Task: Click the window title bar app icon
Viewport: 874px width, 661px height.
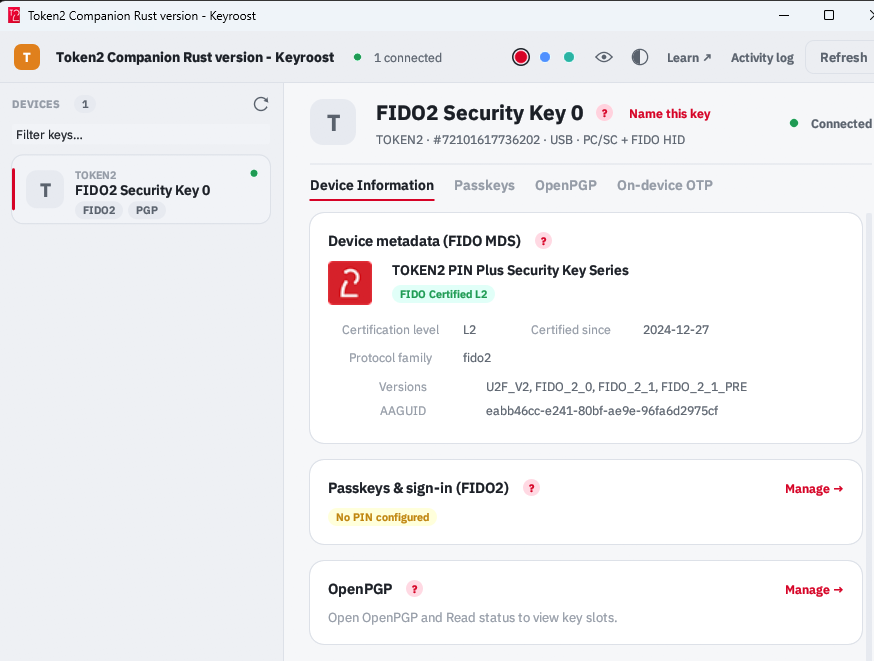Action: 14,15
